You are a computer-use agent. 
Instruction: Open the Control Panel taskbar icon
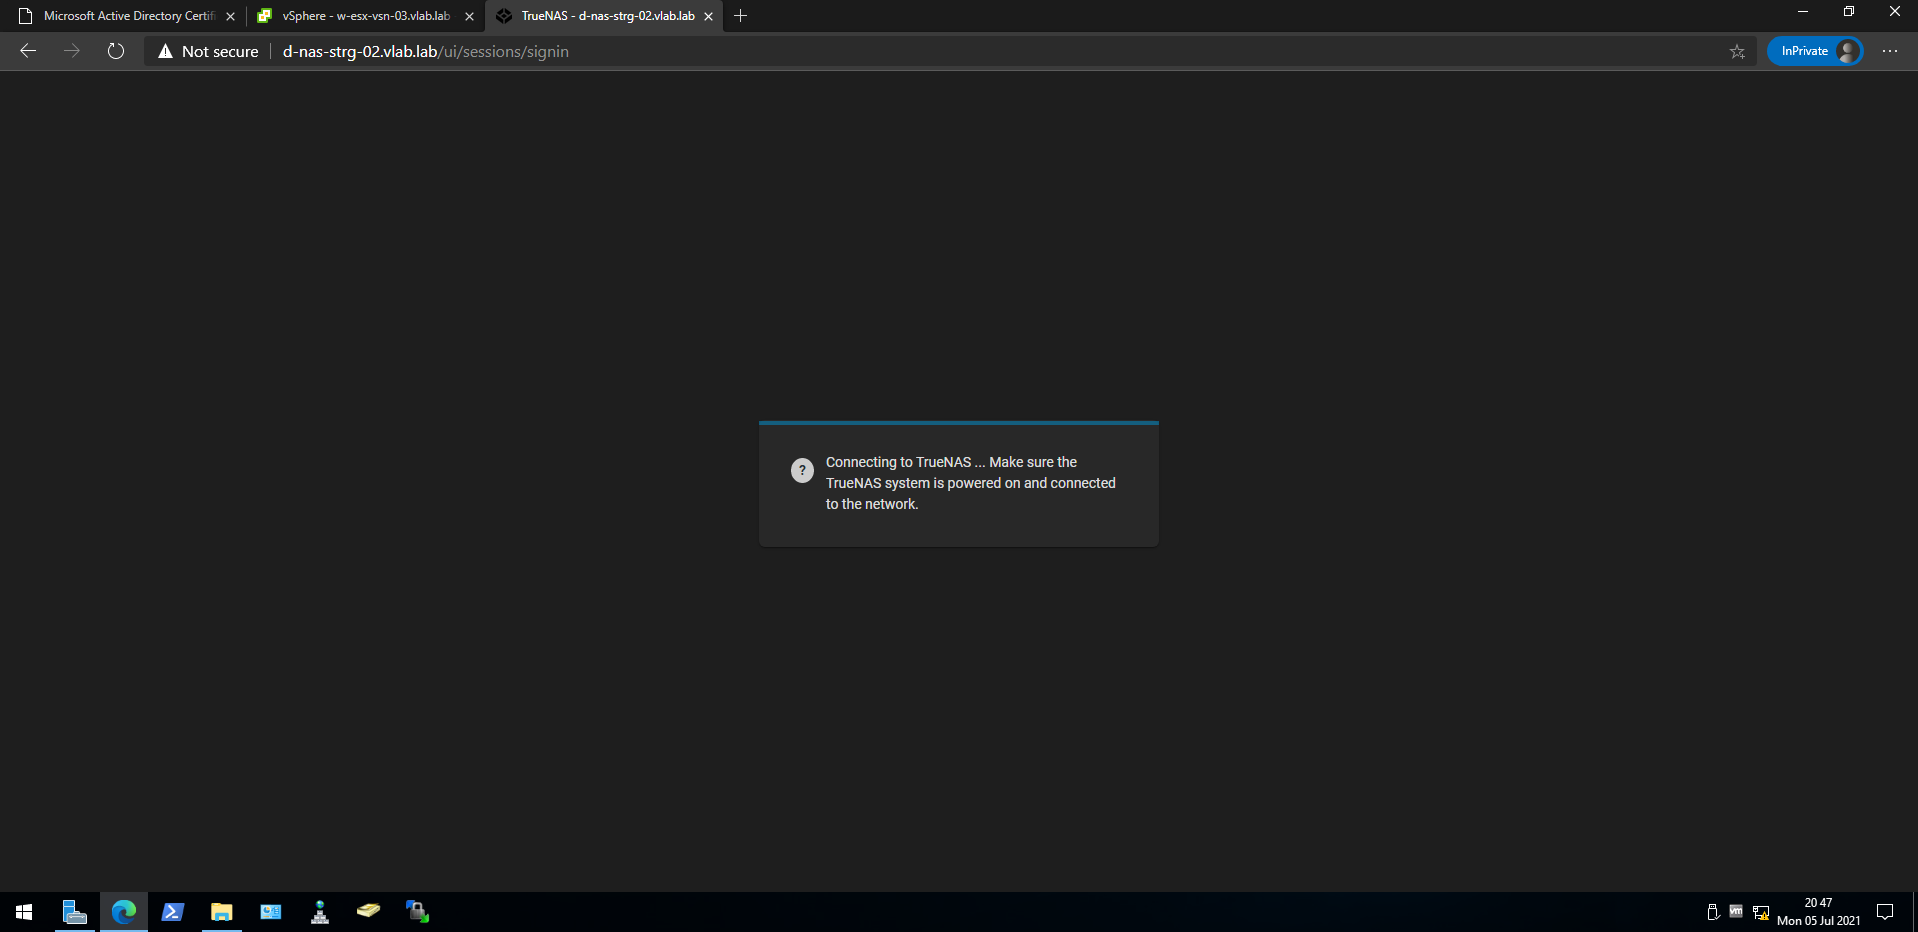tap(271, 912)
